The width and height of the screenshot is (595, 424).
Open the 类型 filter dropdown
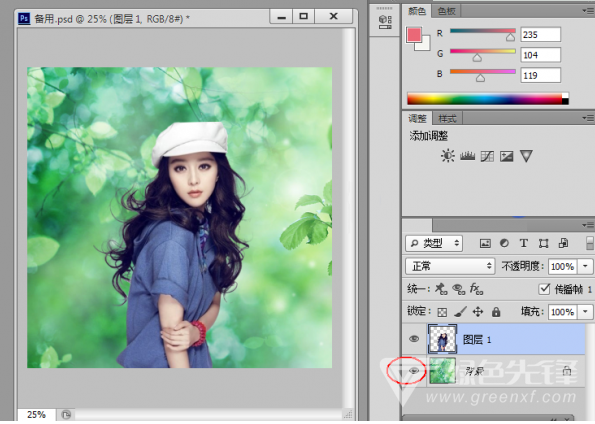434,243
